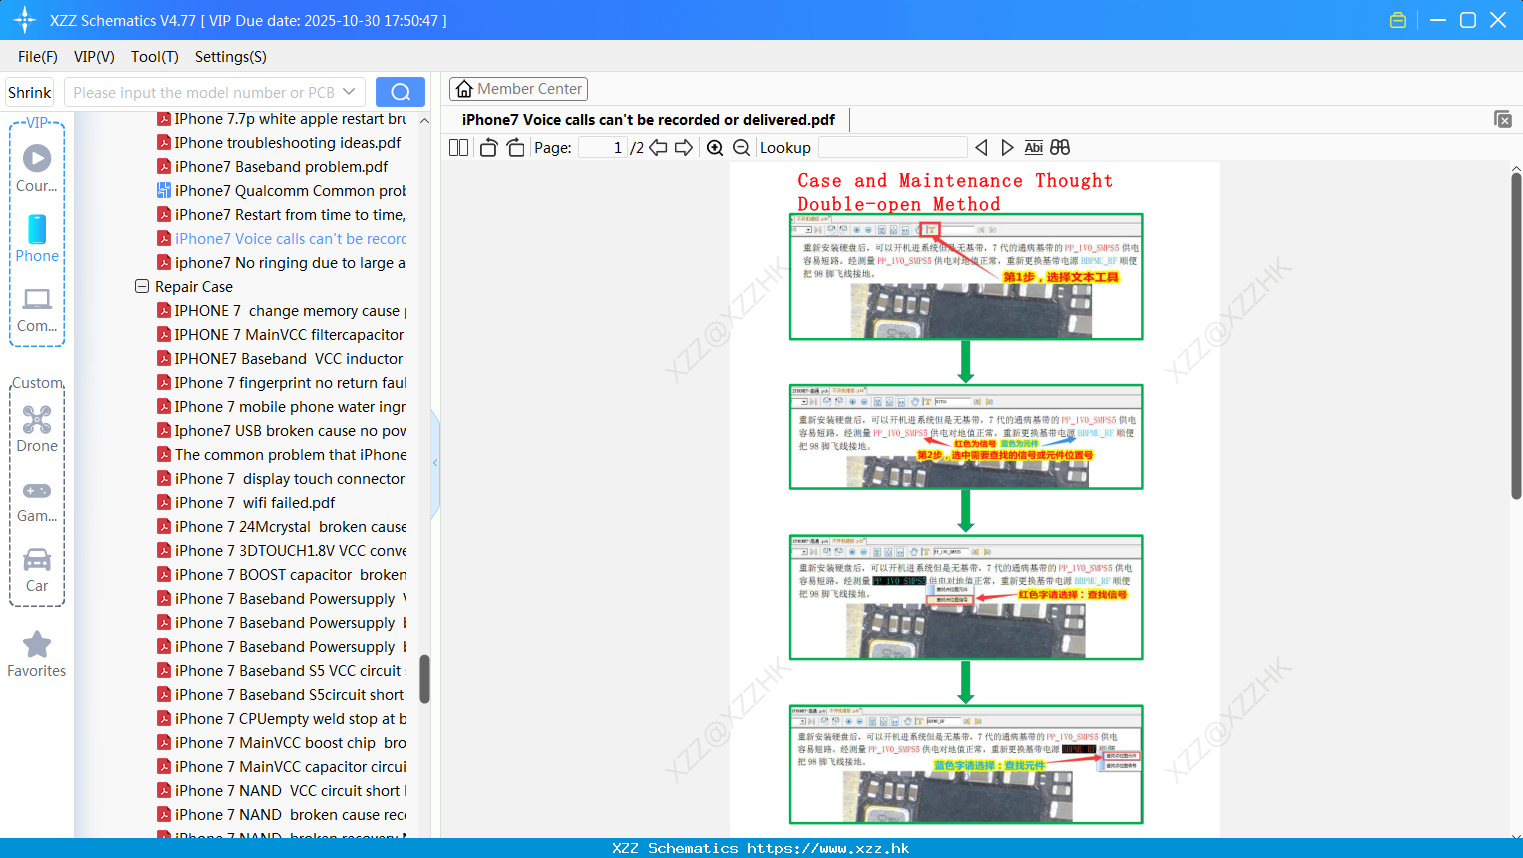The width and height of the screenshot is (1523, 858).
Task: Open the Drone category
Action: 37,429
